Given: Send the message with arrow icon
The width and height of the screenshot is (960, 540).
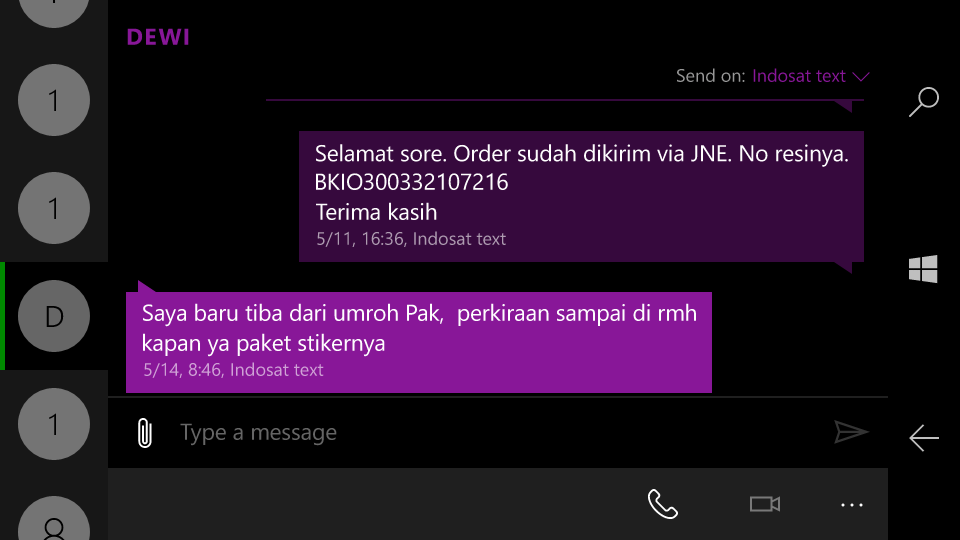Looking at the screenshot, I should (x=851, y=432).
